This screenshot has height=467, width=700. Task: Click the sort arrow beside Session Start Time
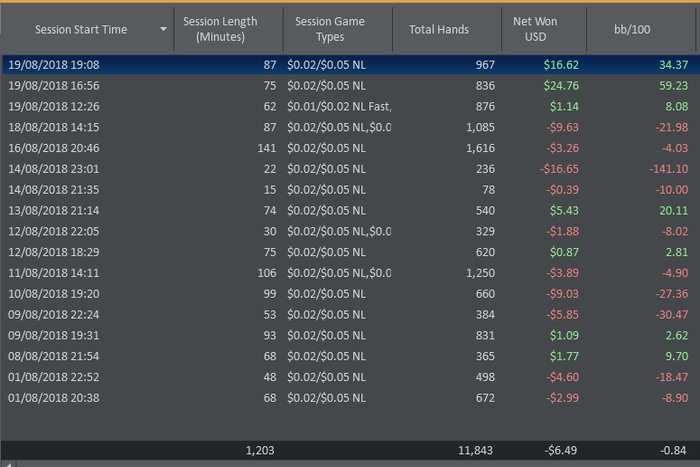click(x=163, y=29)
